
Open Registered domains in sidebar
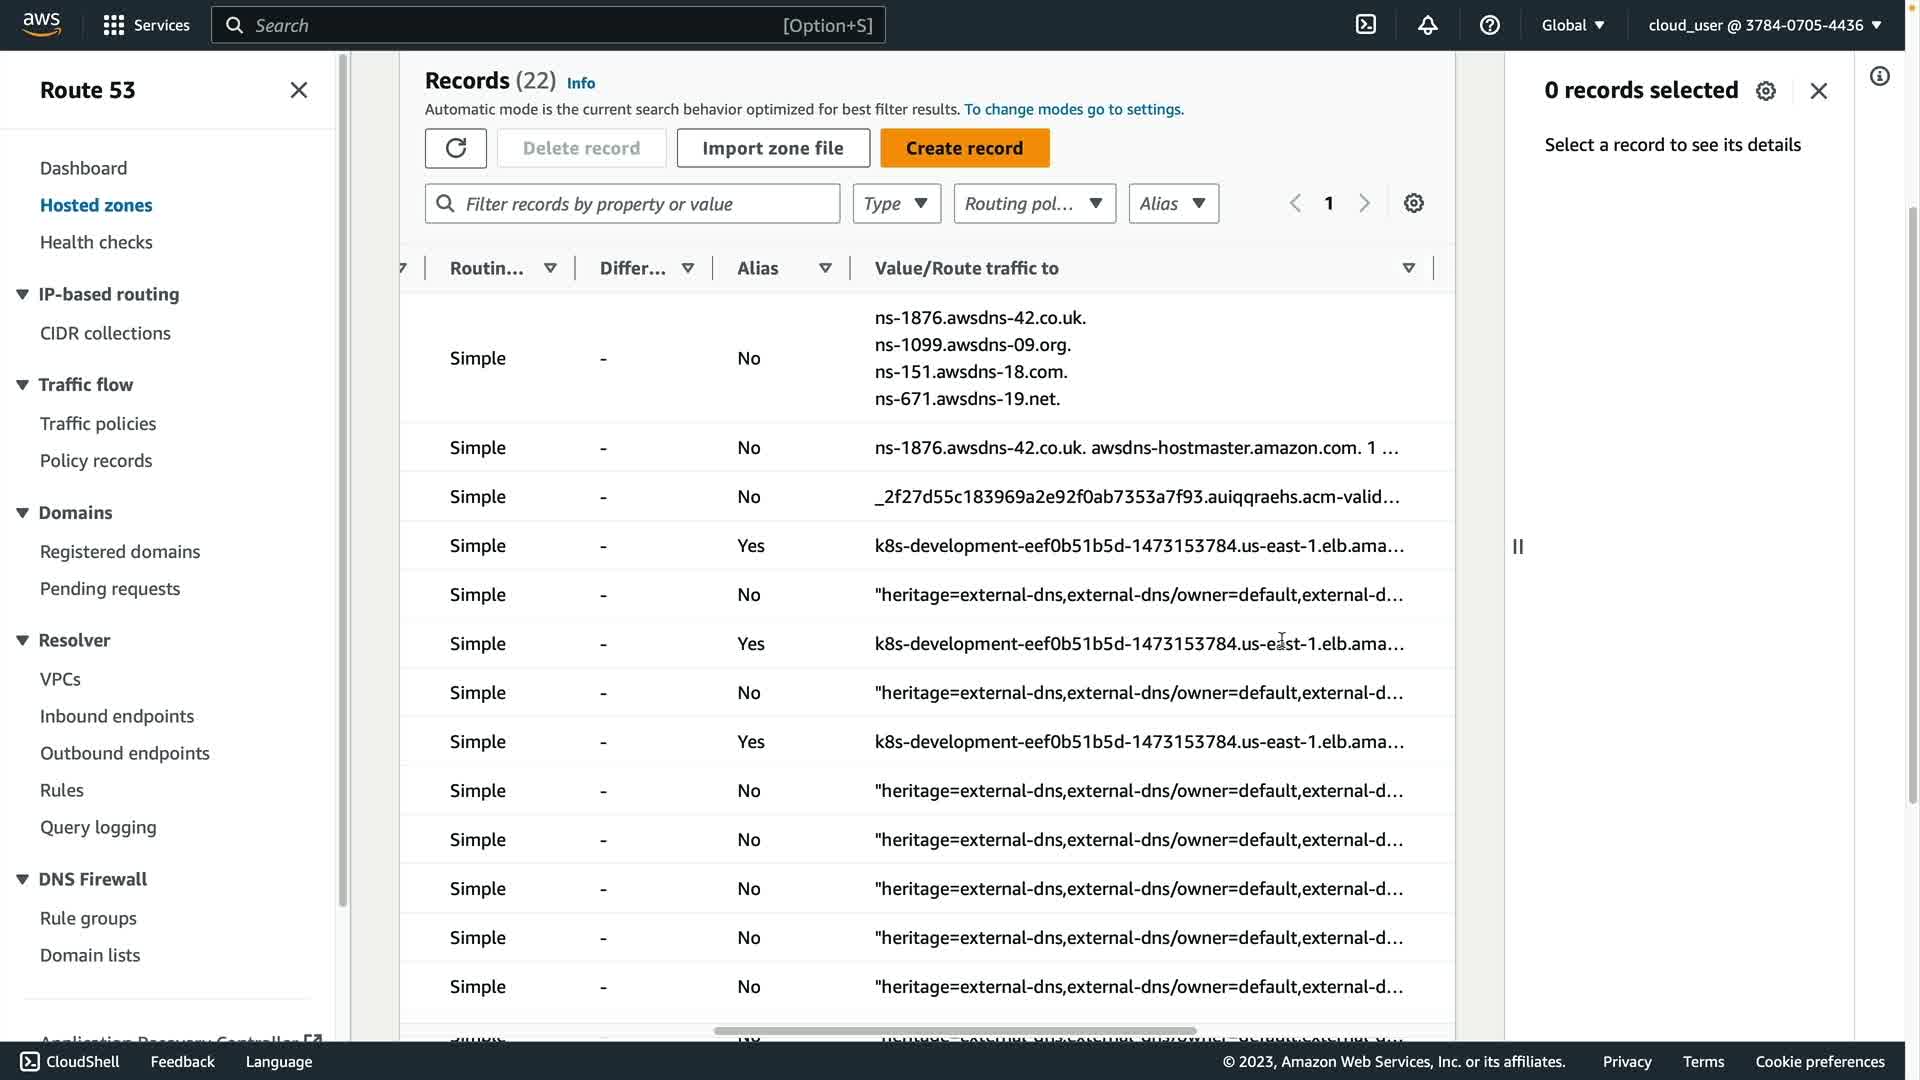[x=120, y=552]
